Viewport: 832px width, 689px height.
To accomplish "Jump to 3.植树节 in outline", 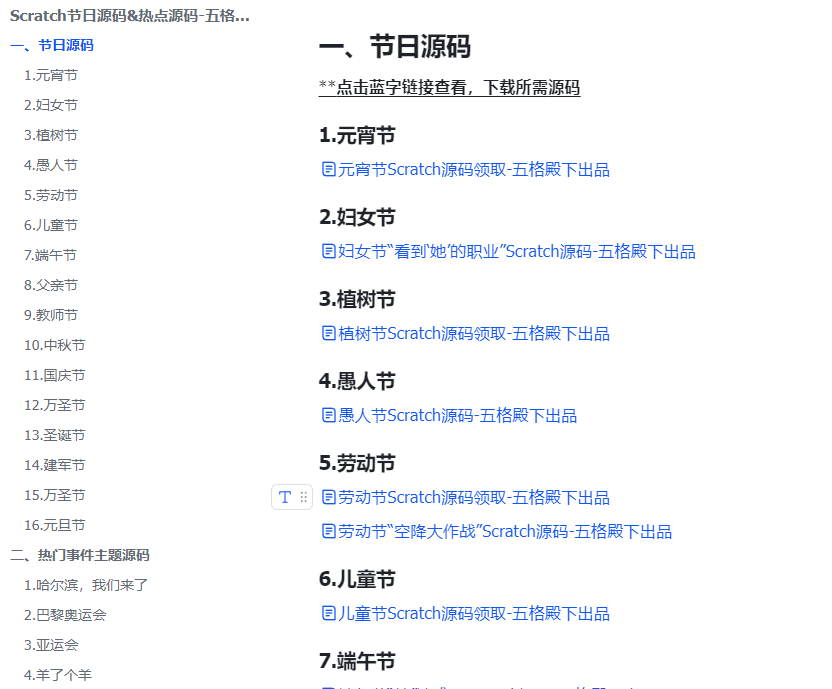I will (51, 135).
